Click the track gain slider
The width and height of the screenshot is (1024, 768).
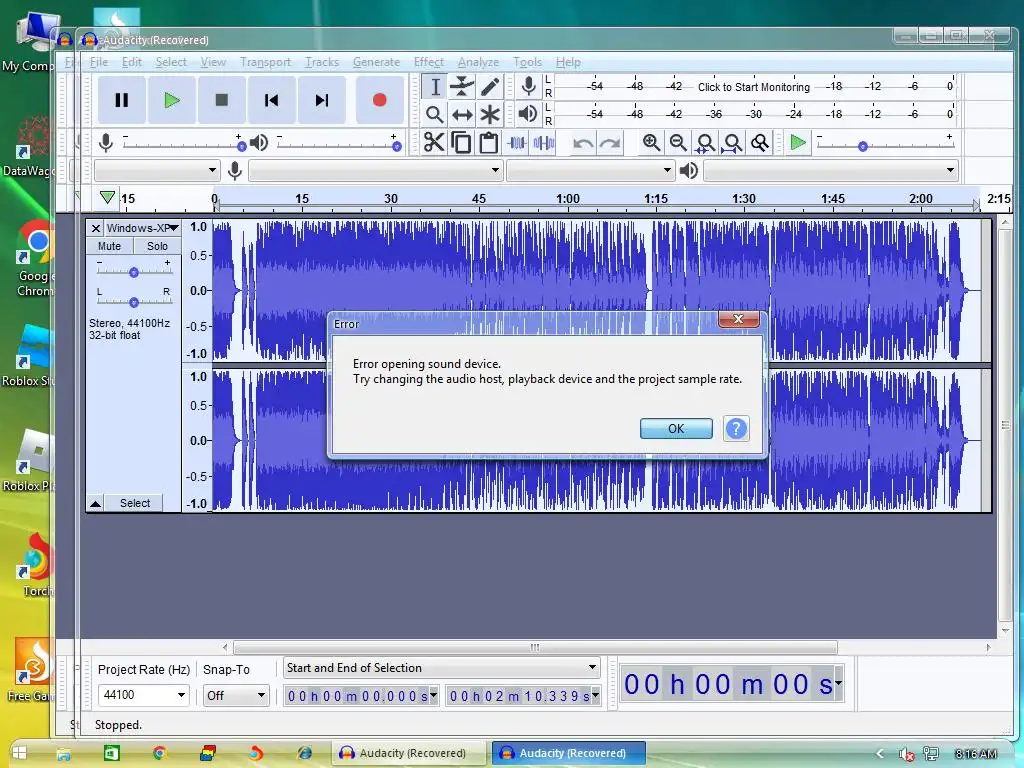tap(134, 270)
